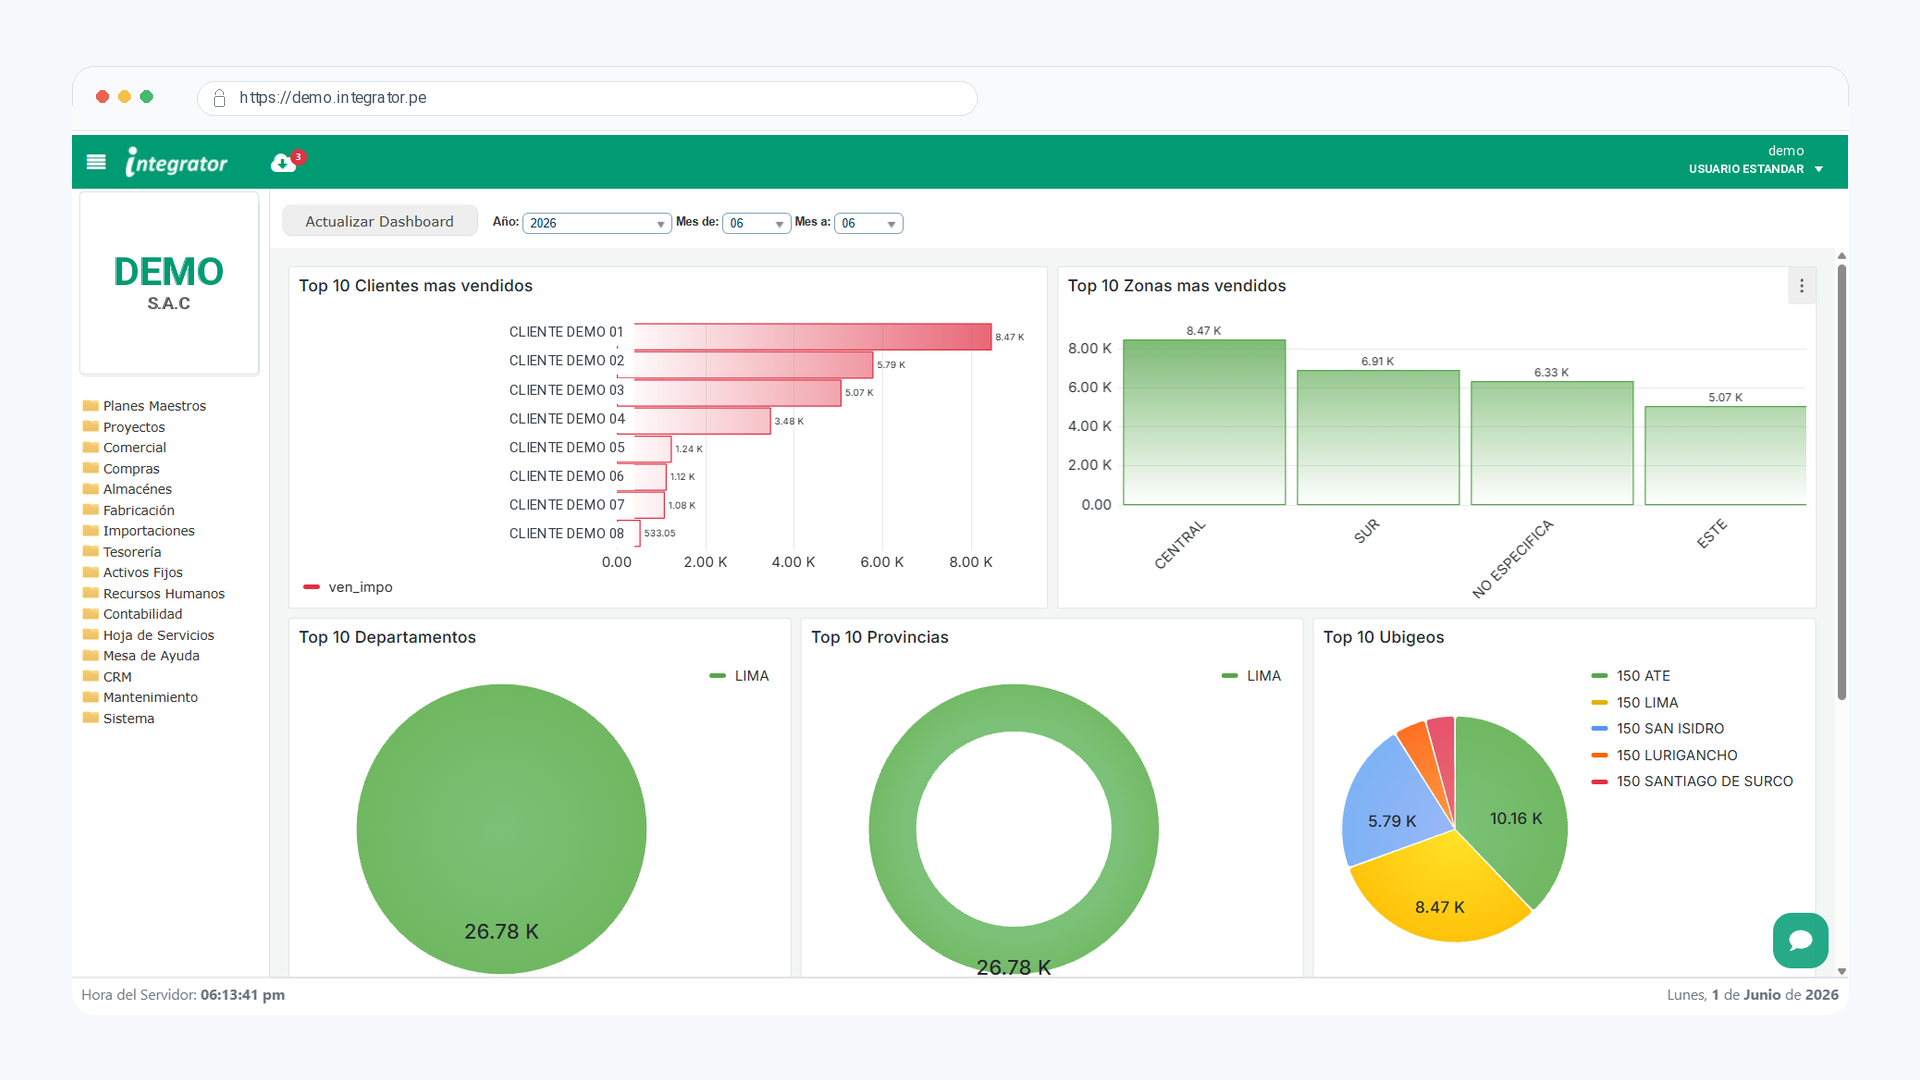Click Recursos Humanos folder icon
The image size is (1920, 1080).
[x=90, y=593]
